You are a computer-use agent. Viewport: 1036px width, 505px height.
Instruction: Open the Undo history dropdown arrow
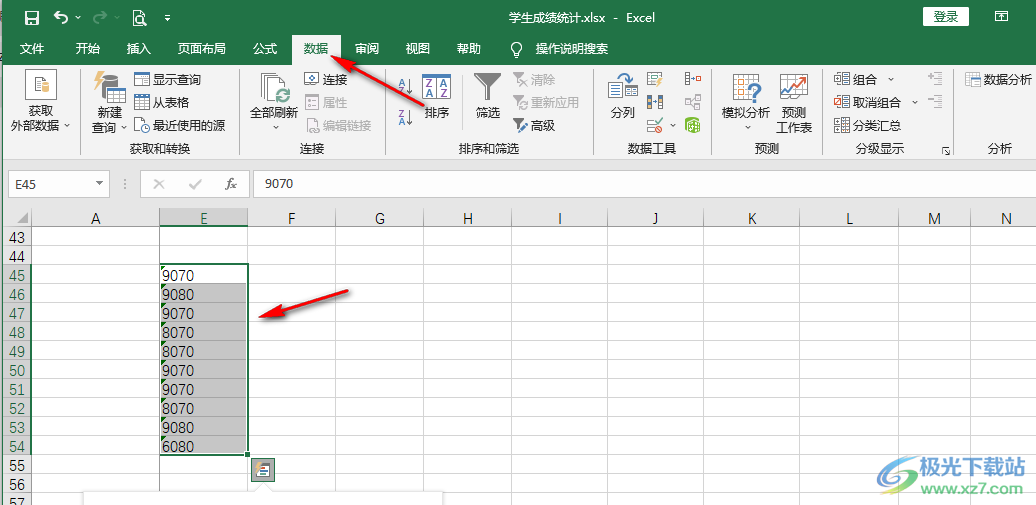pos(78,18)
